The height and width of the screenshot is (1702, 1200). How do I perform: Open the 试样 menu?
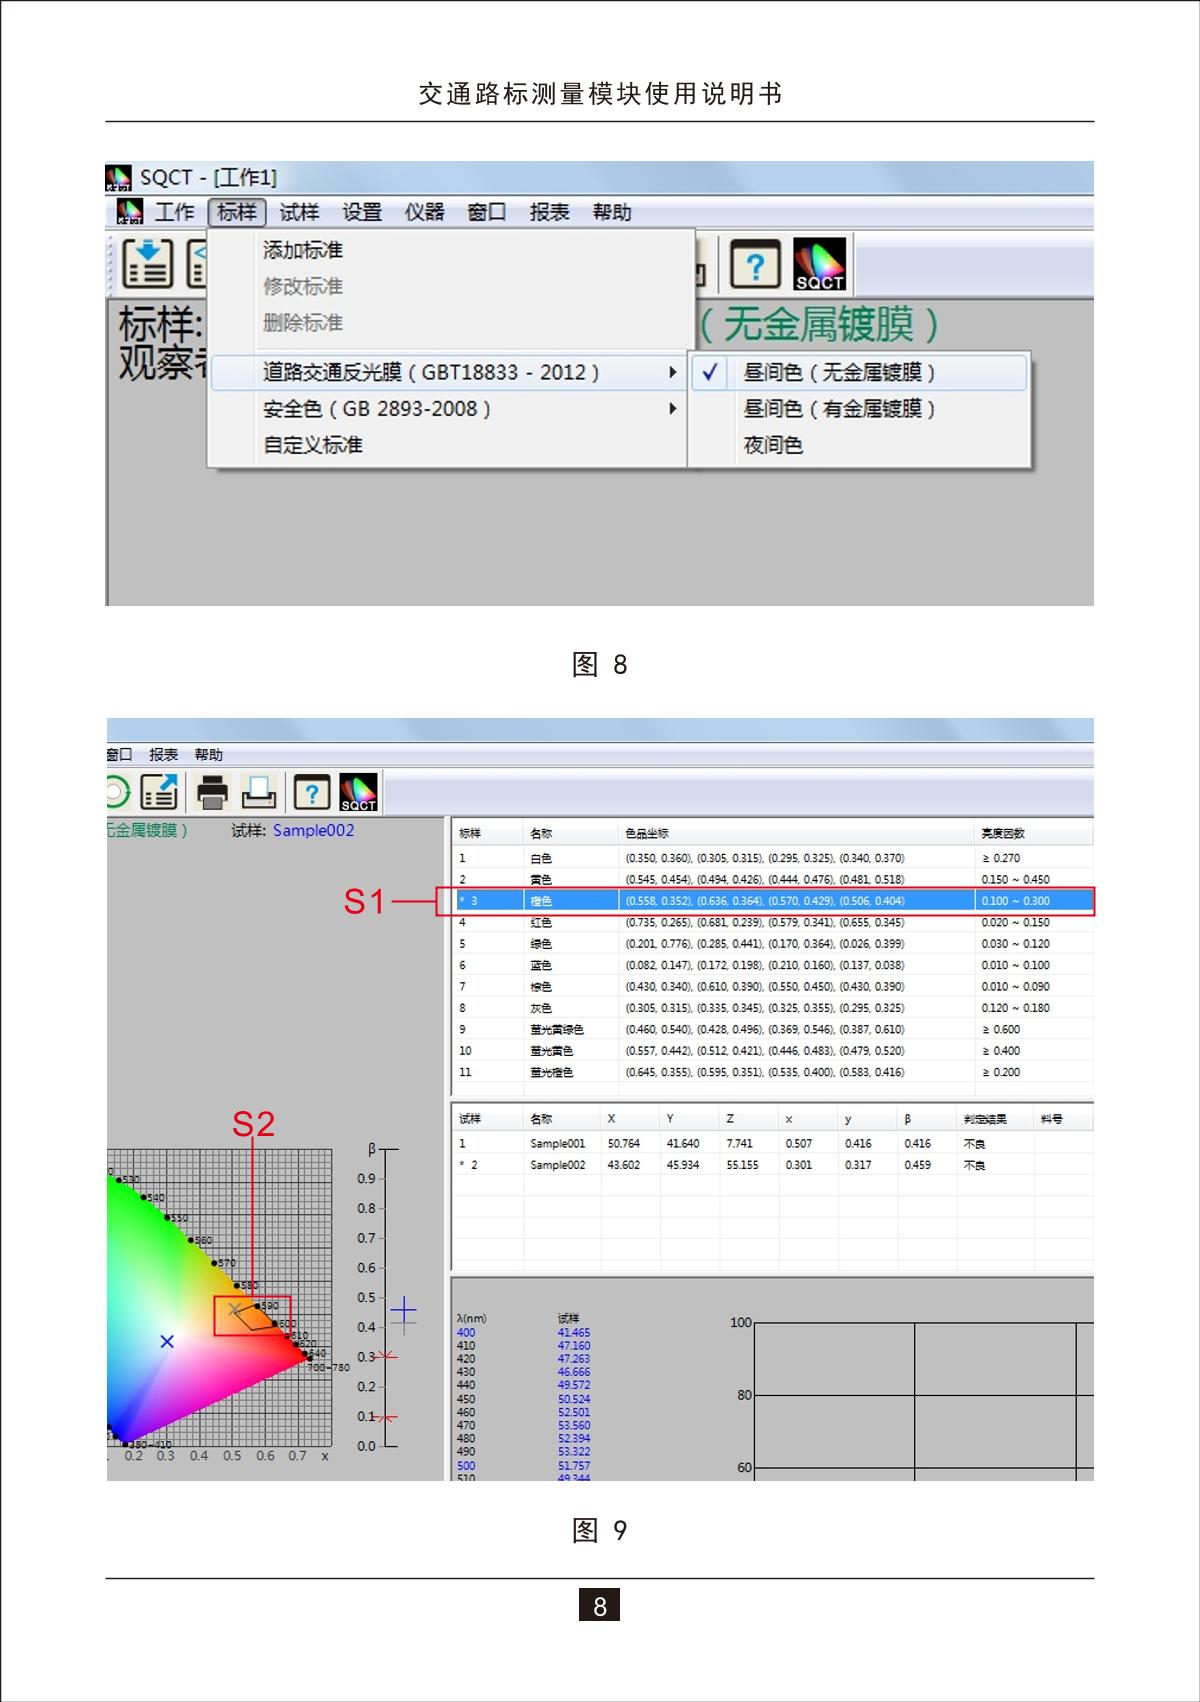(299, 212)
